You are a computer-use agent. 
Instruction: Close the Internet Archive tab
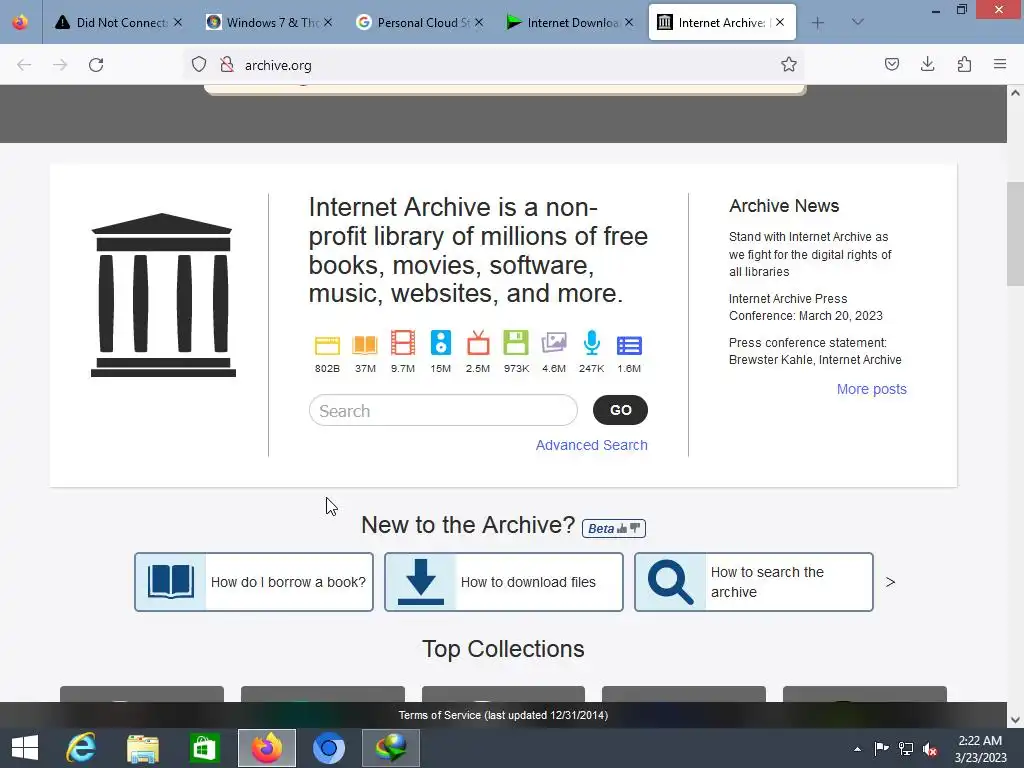tap(780, 22)
